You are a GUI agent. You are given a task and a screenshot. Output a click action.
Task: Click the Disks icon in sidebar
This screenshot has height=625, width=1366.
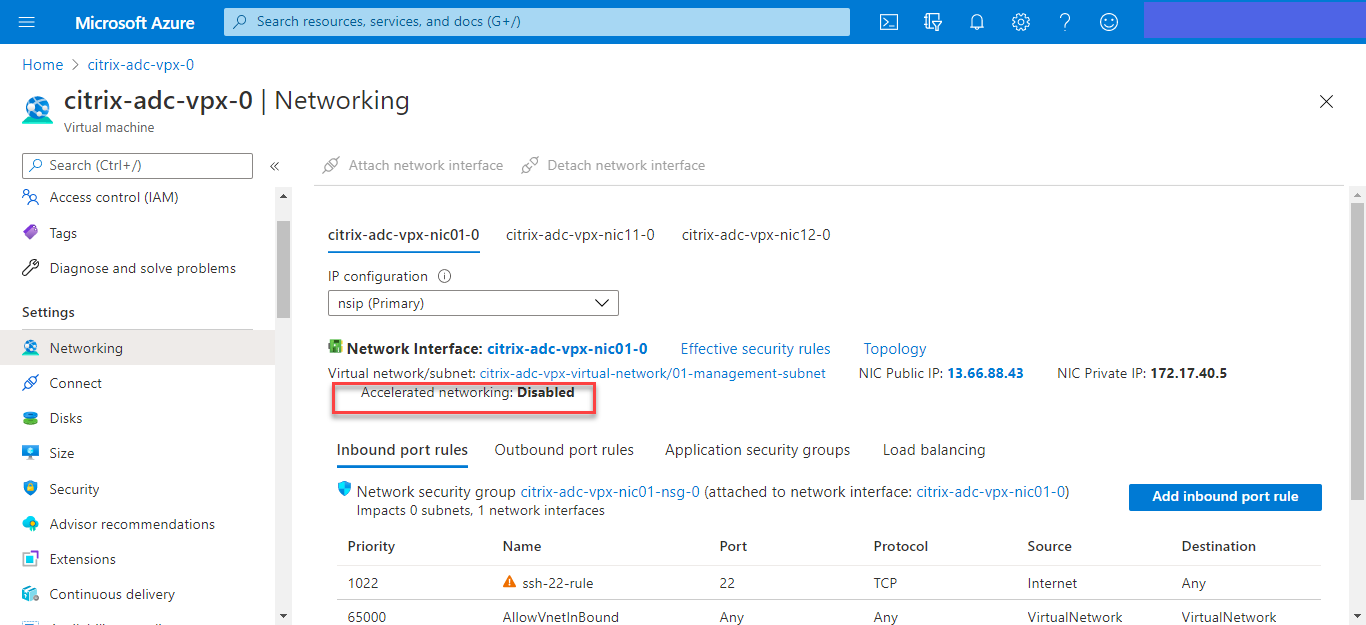(31, 418)
